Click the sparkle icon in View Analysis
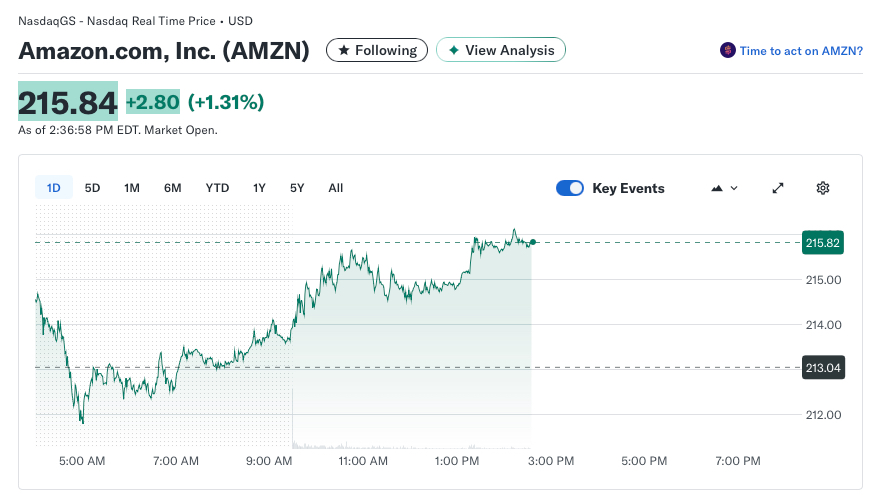The height and width of the screenshot is (495, 870). (x=453, y=50)
